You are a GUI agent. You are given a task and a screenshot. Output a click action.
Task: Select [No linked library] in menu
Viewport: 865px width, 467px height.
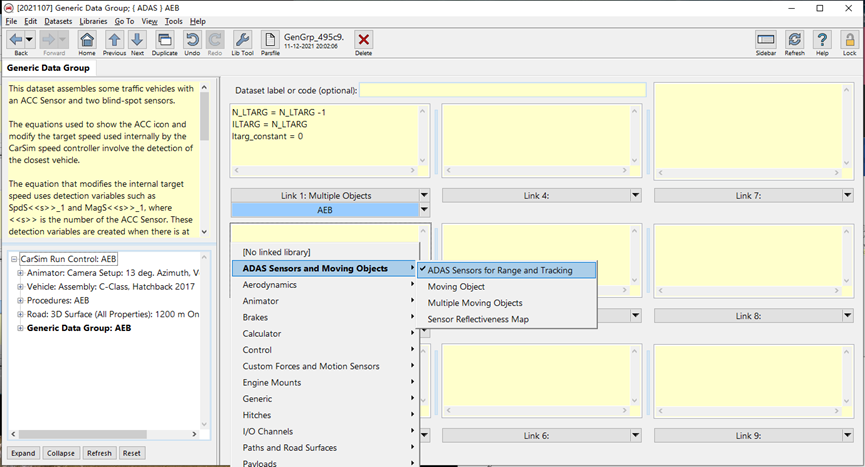coord(325,252)
